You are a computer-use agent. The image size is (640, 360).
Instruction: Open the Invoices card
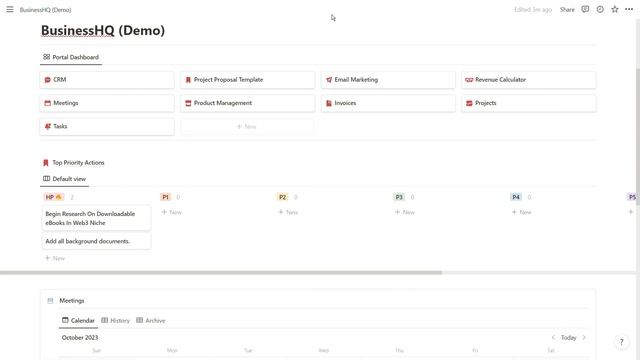[388, 103]
